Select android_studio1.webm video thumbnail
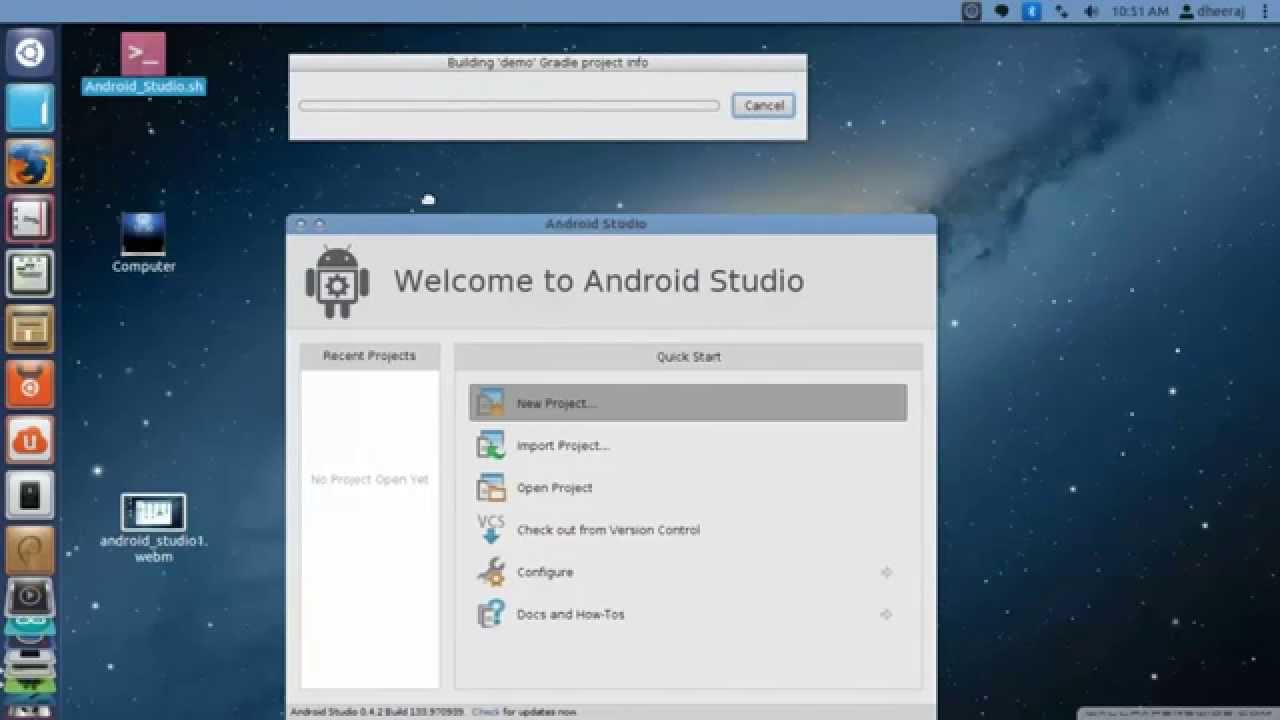The image size is (1280, 720). pyautogui.click(x=153, y=512)
